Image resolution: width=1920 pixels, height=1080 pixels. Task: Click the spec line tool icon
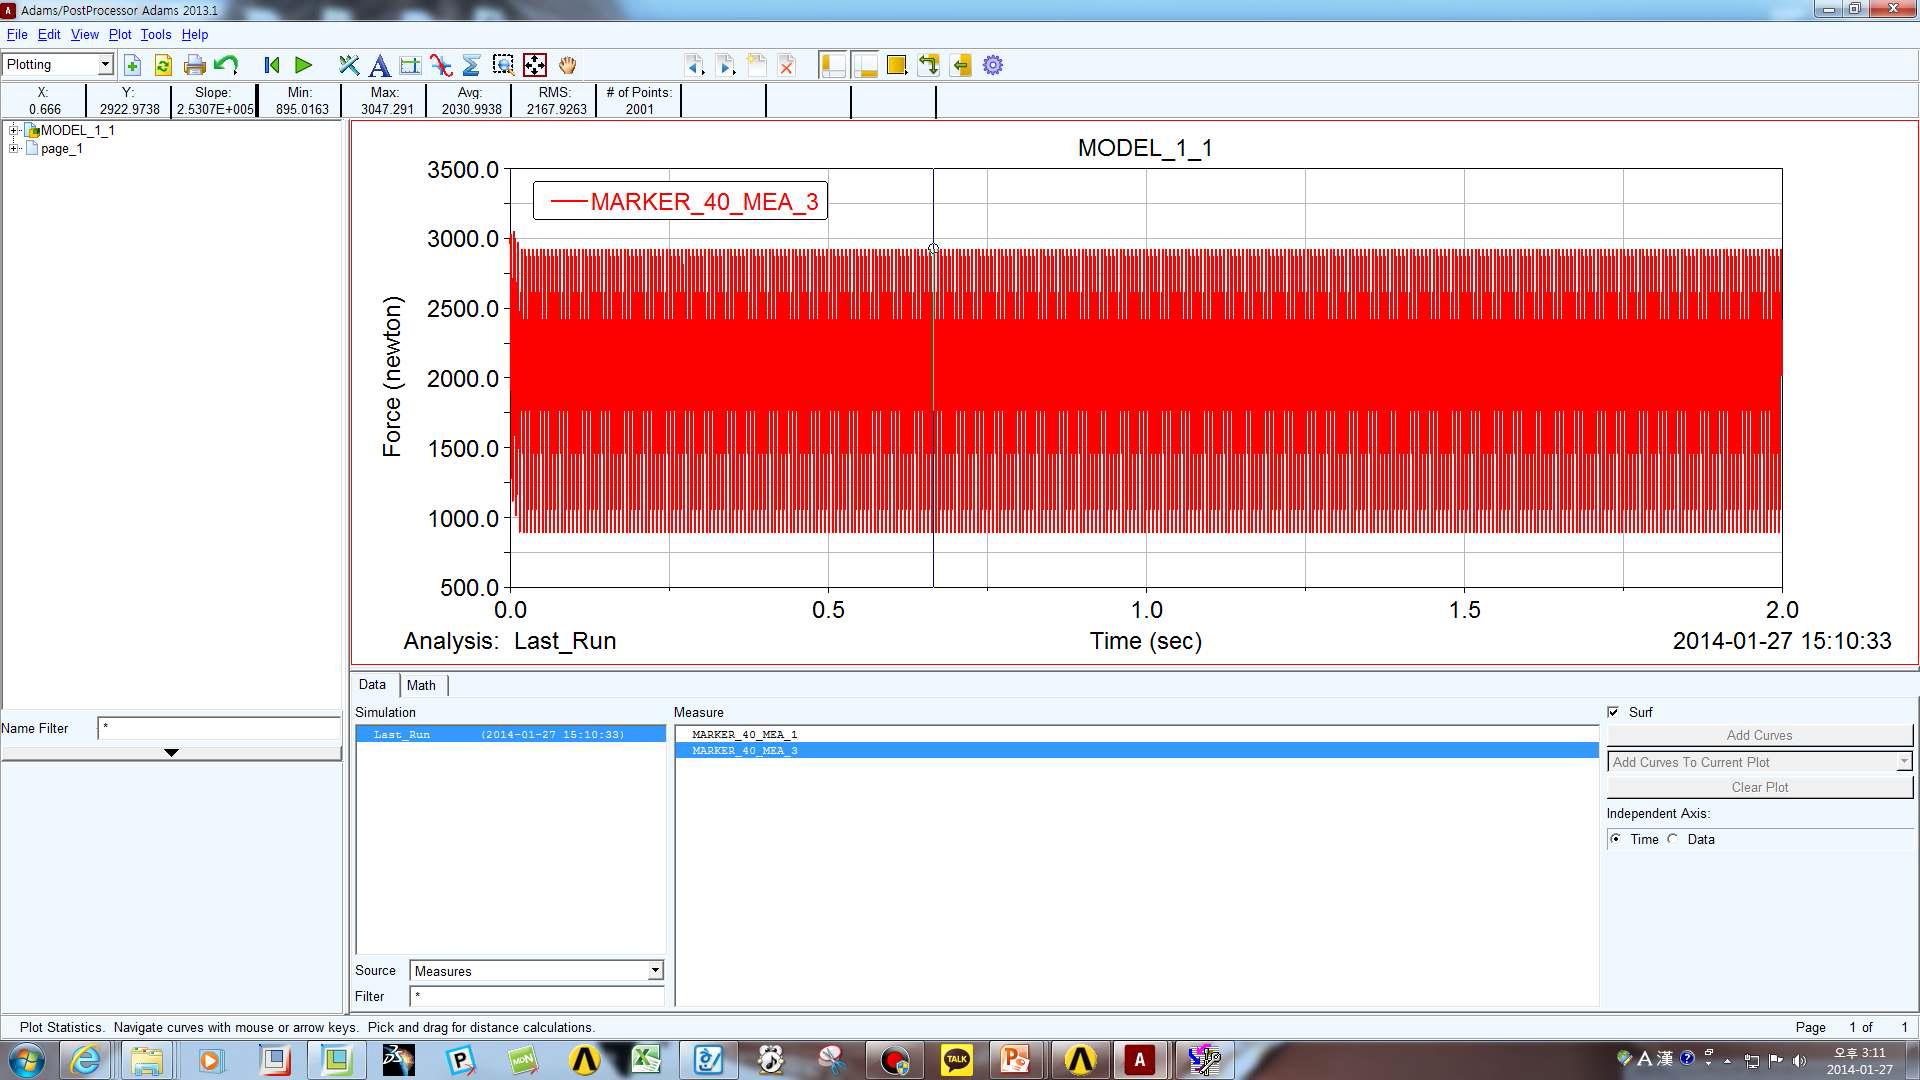pyautogui.click(x=410, y=66)
